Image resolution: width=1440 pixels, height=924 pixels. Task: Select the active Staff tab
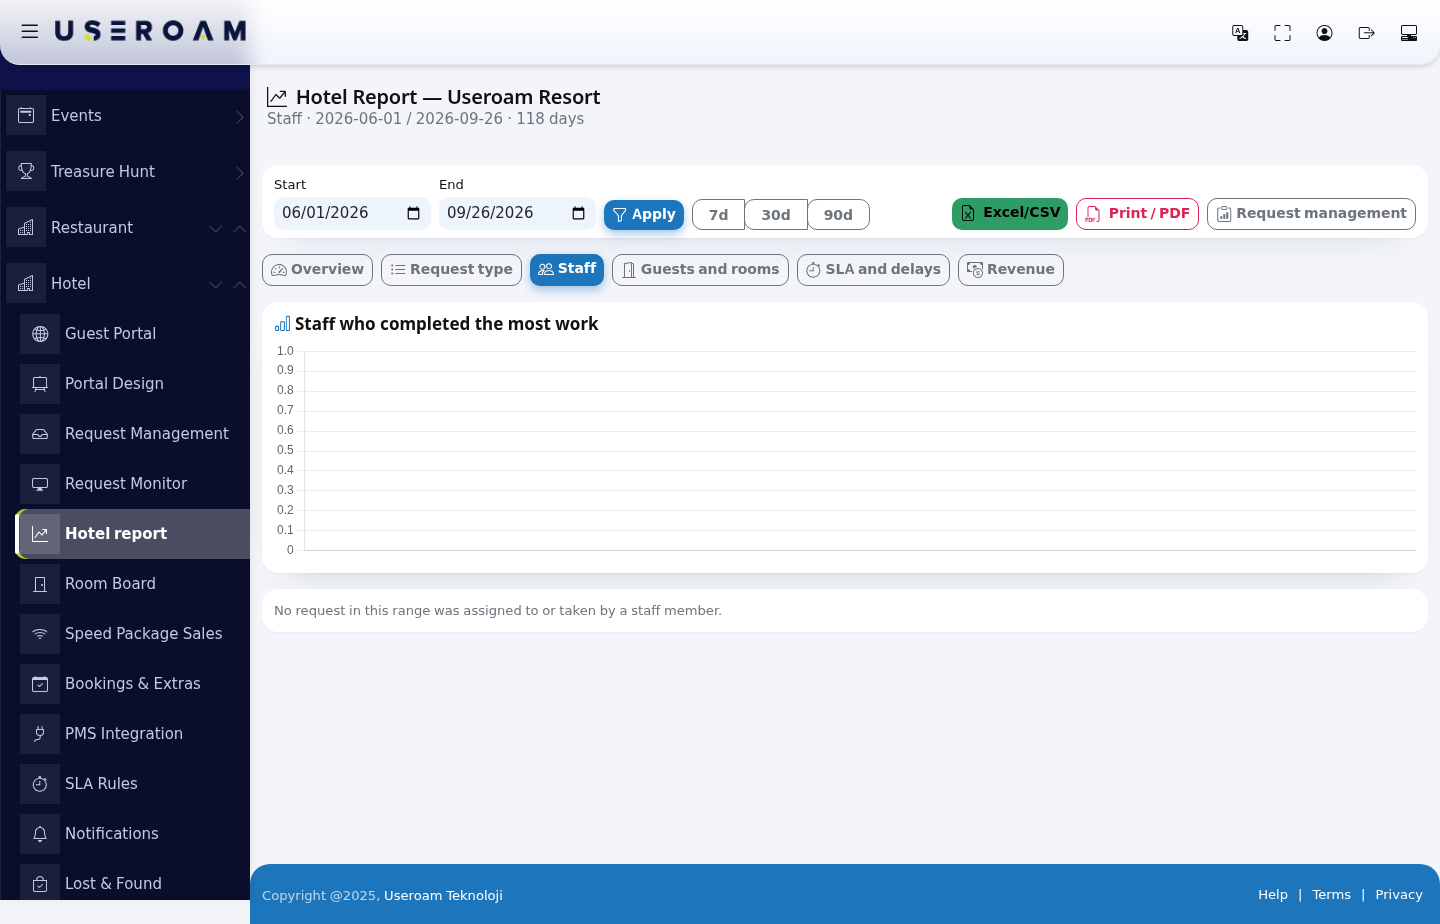[567, 269]
